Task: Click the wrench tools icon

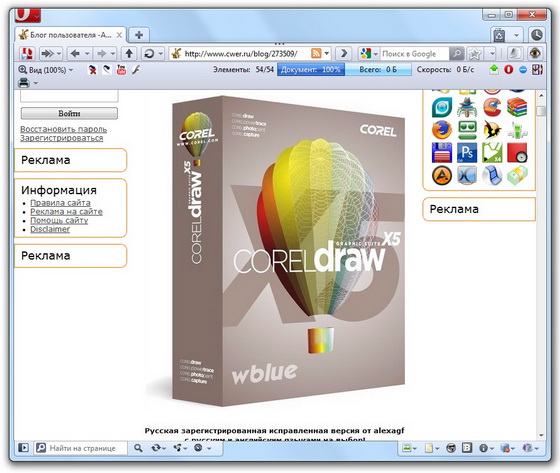Action: tap(136, 70)
